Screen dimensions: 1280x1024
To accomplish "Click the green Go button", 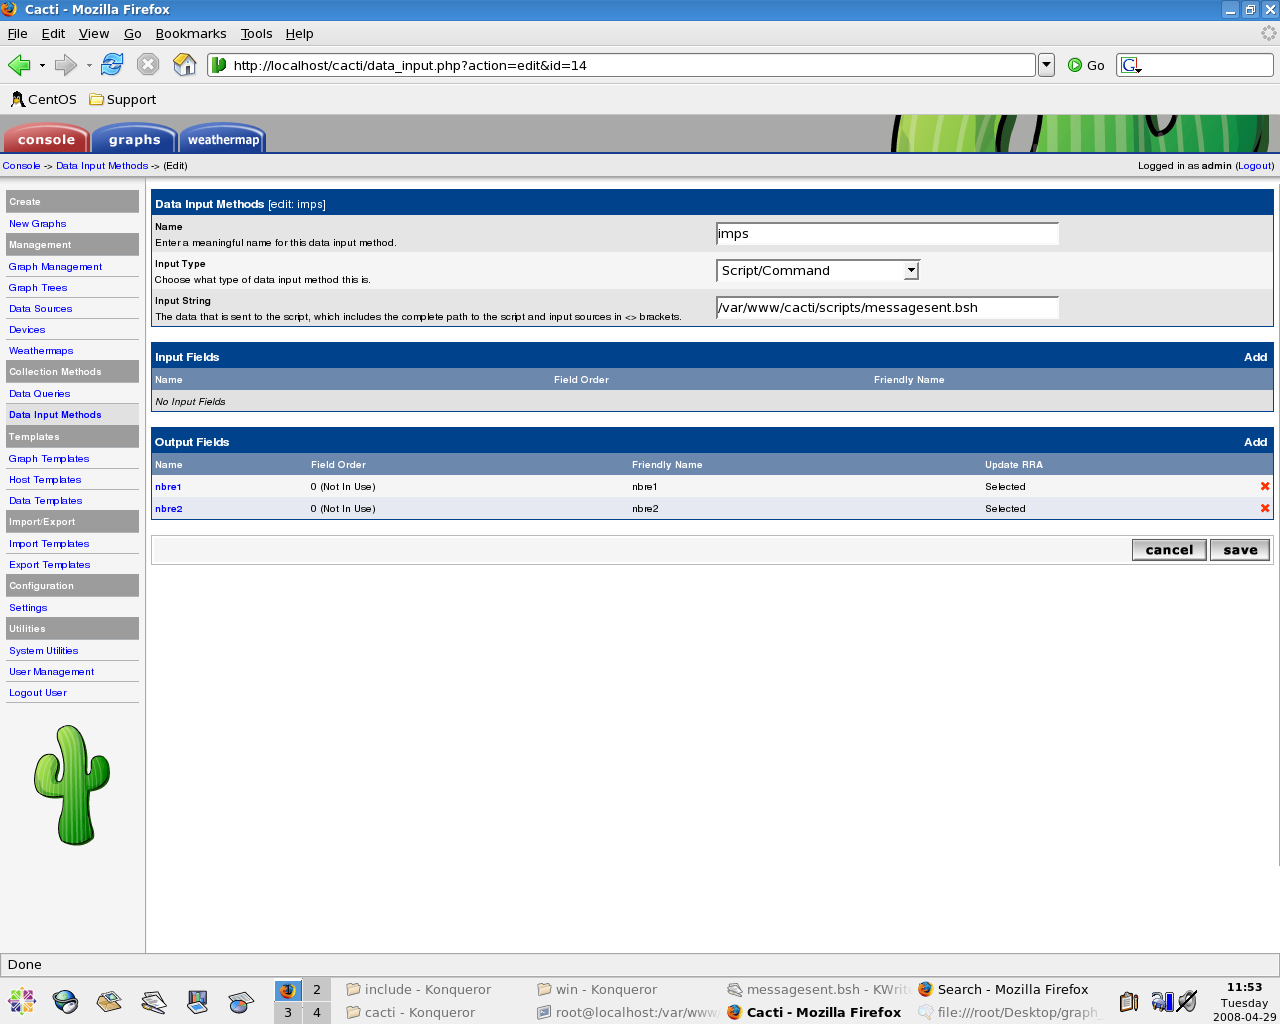I will click(x=1086, y=65).
